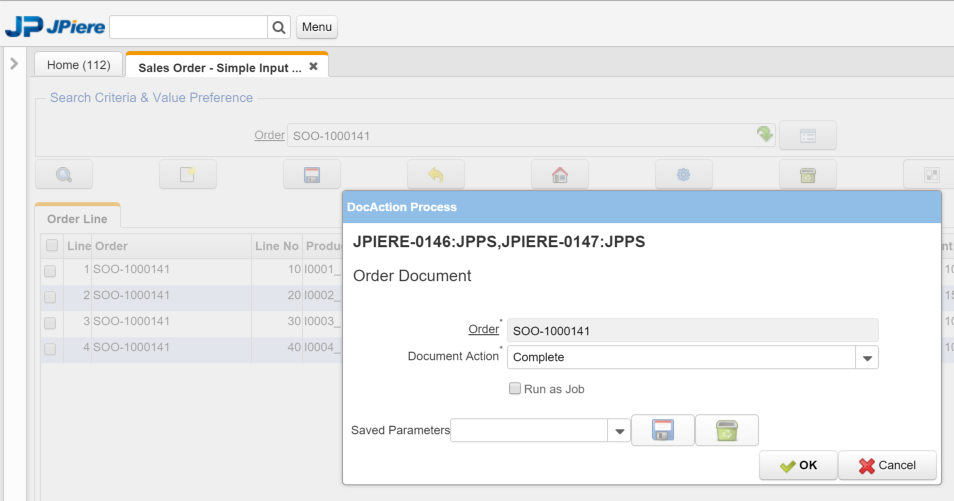
Task: Click into the top search input field
Action: 188,27
